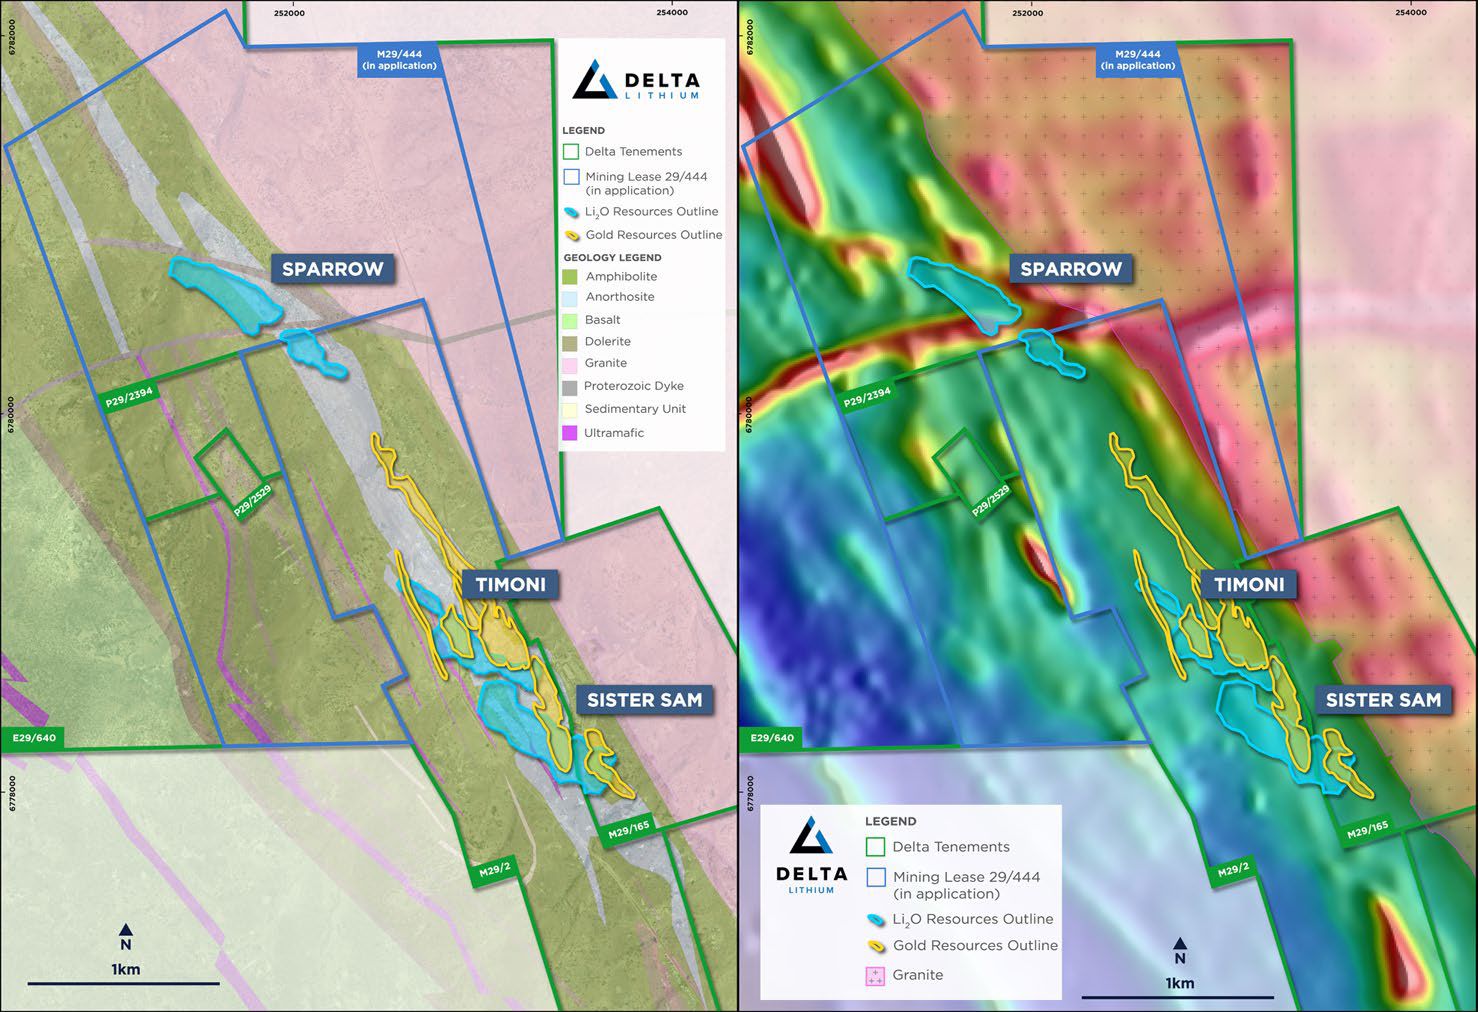
Task: Click the Delta Tenements green box in the right legend
Action: click(x=875, y=847)
